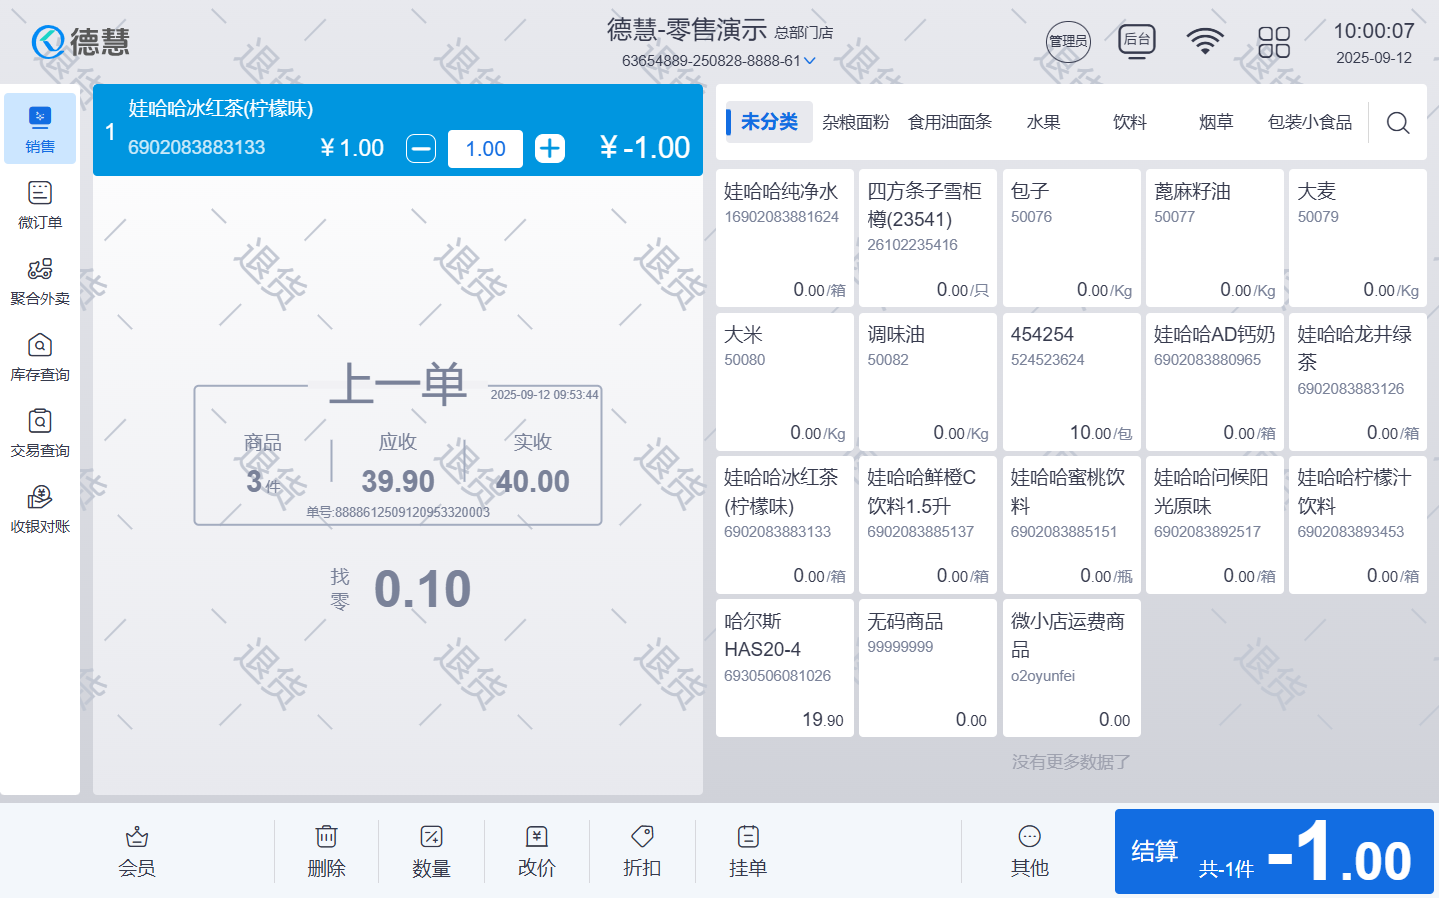The width and height of the screenshot is (1439, 898).
Task: Add 调味油 50082 product card
Action: pyautogui.click(x=928, y=382)
